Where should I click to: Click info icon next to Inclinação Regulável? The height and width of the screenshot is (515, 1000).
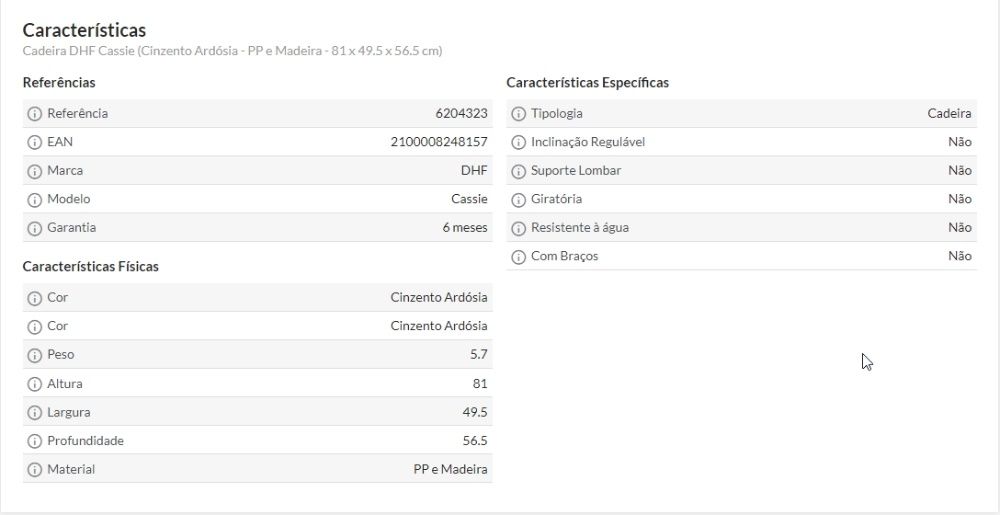(x=518, y=143)
